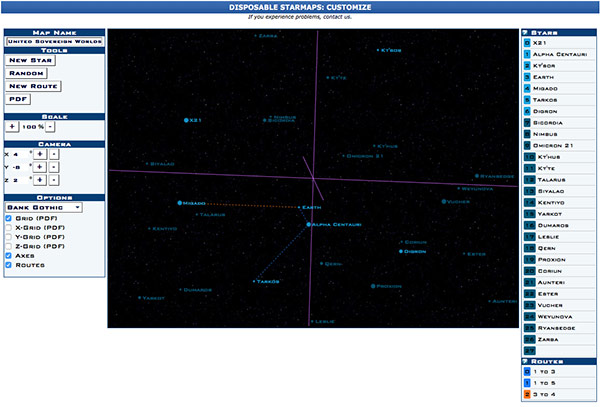The height and width of the screenshot is (407, 600).
Task: Select star 10 Ky'hus number badge
Action: [530, 157]
